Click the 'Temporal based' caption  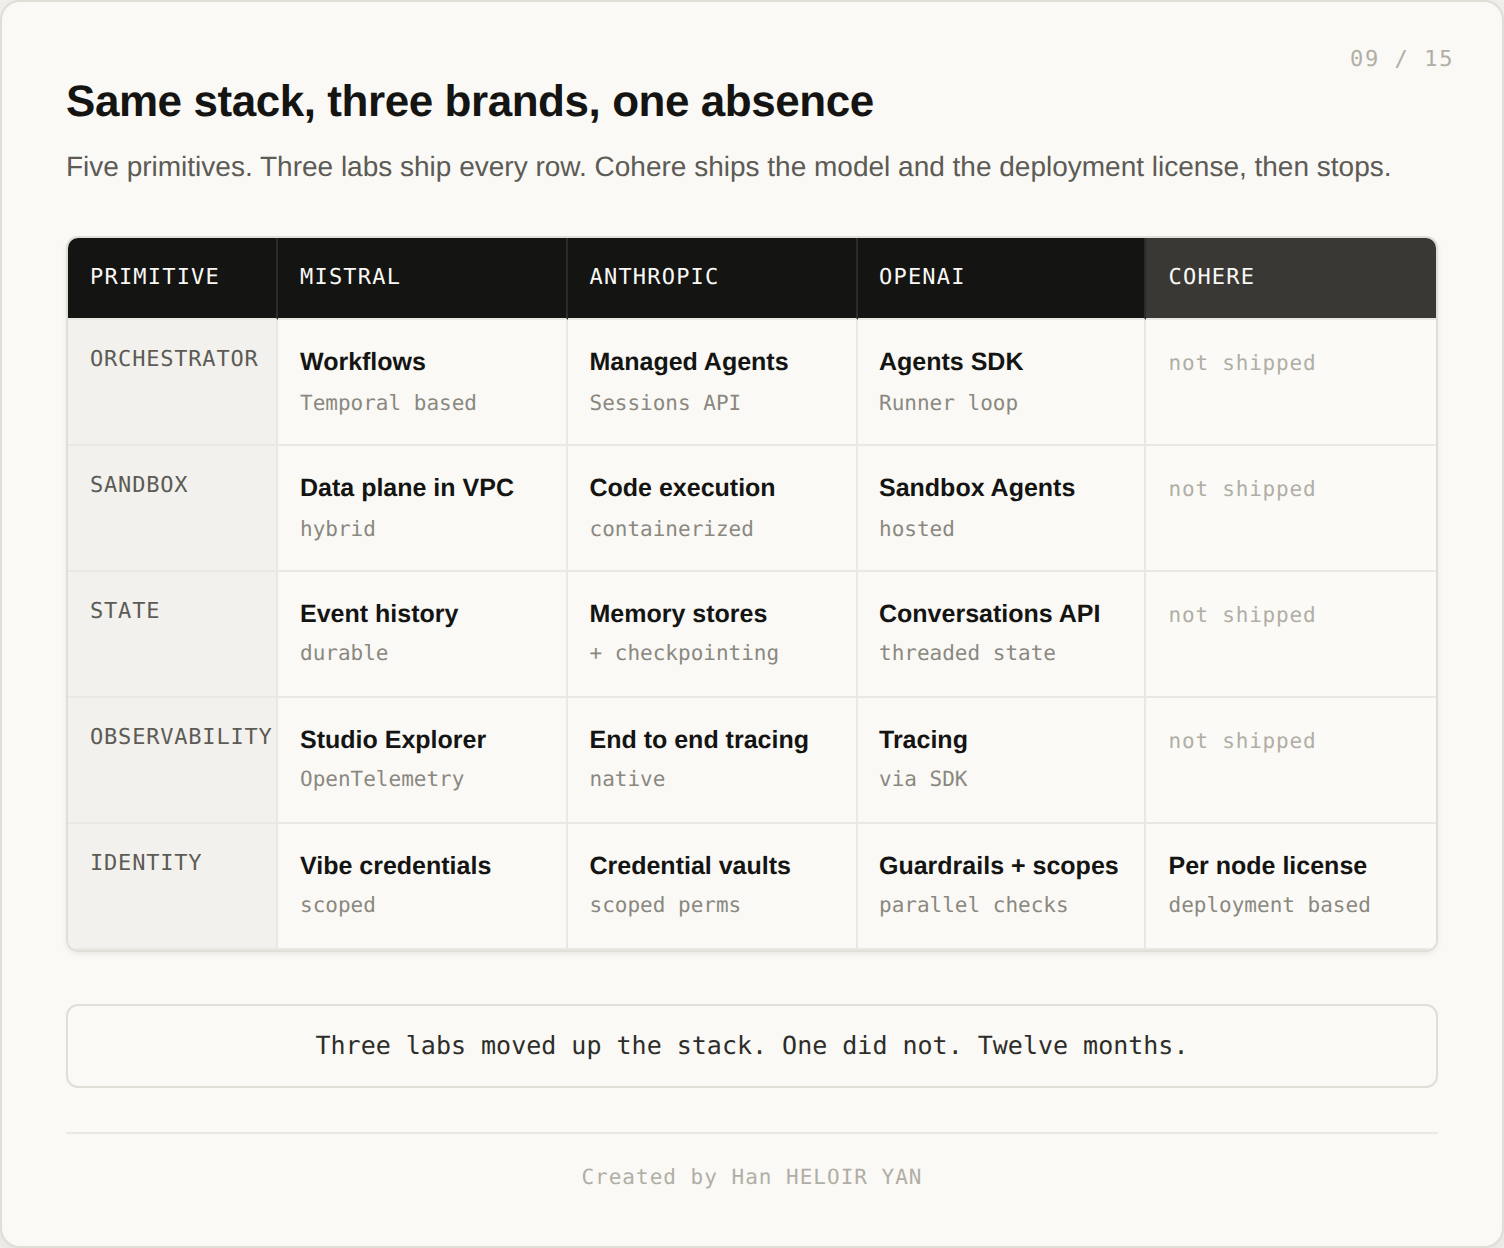pyautogui.click(x=388, y=403)
